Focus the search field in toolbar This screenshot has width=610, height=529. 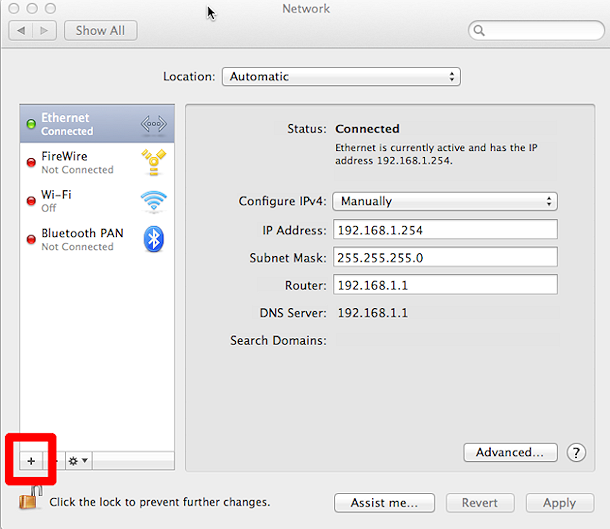point(540,31)
